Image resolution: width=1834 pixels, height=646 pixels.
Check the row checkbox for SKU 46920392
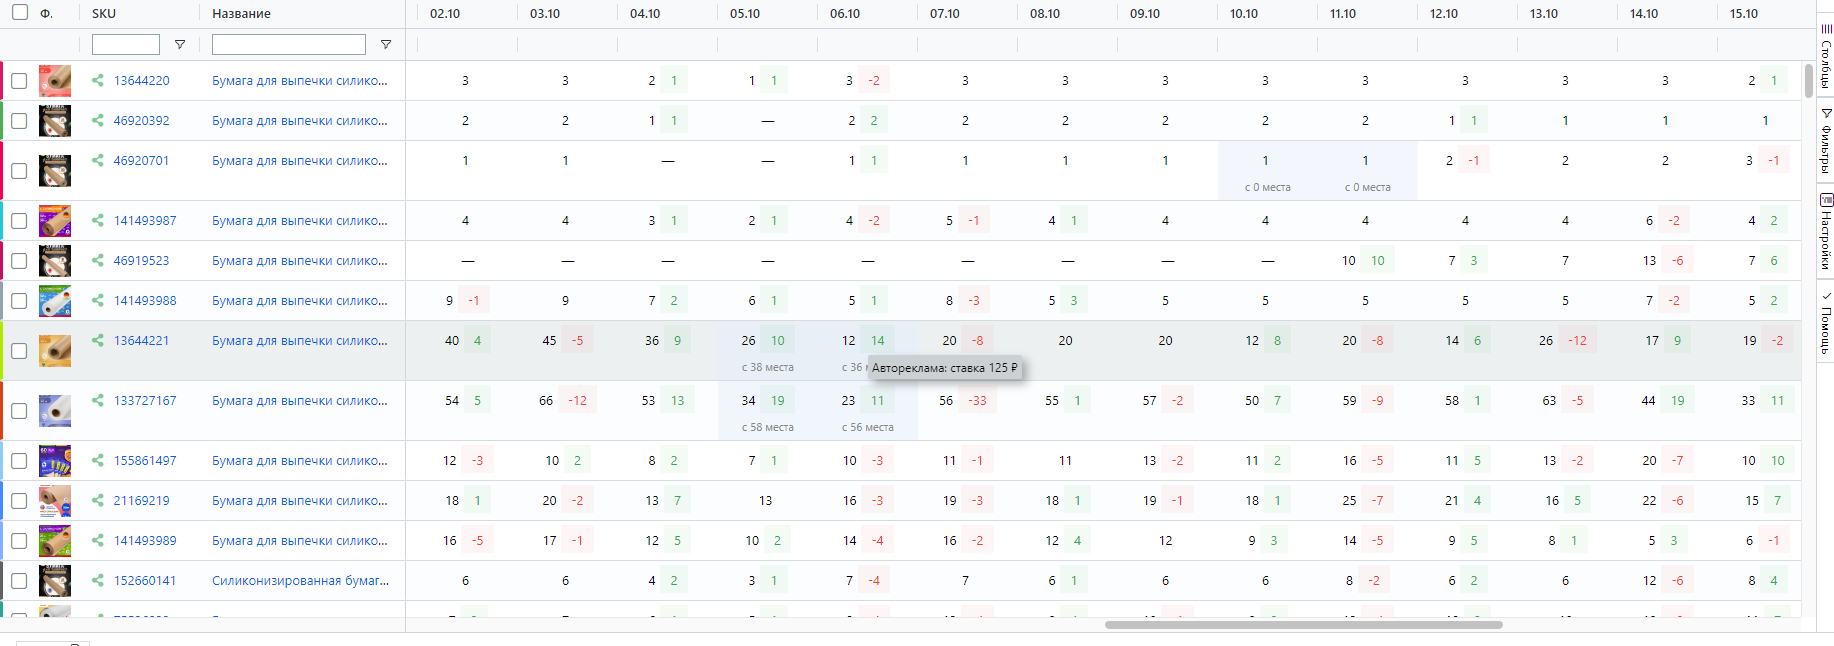[x=19, y=121]
